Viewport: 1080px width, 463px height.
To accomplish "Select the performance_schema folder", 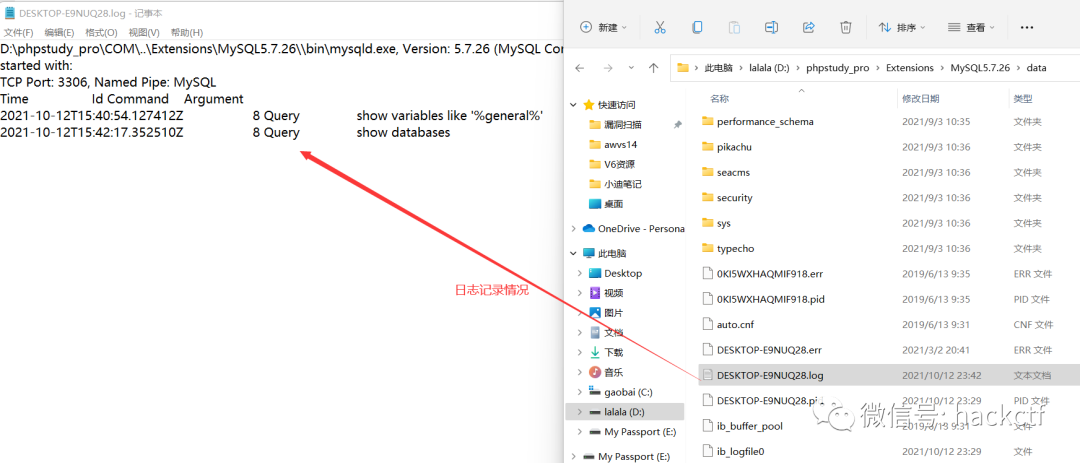I will 765,121.
